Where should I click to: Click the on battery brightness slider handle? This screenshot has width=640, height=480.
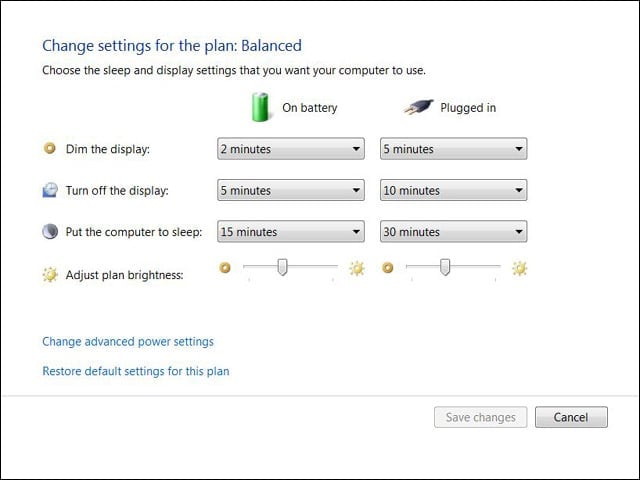pos(282,267)
